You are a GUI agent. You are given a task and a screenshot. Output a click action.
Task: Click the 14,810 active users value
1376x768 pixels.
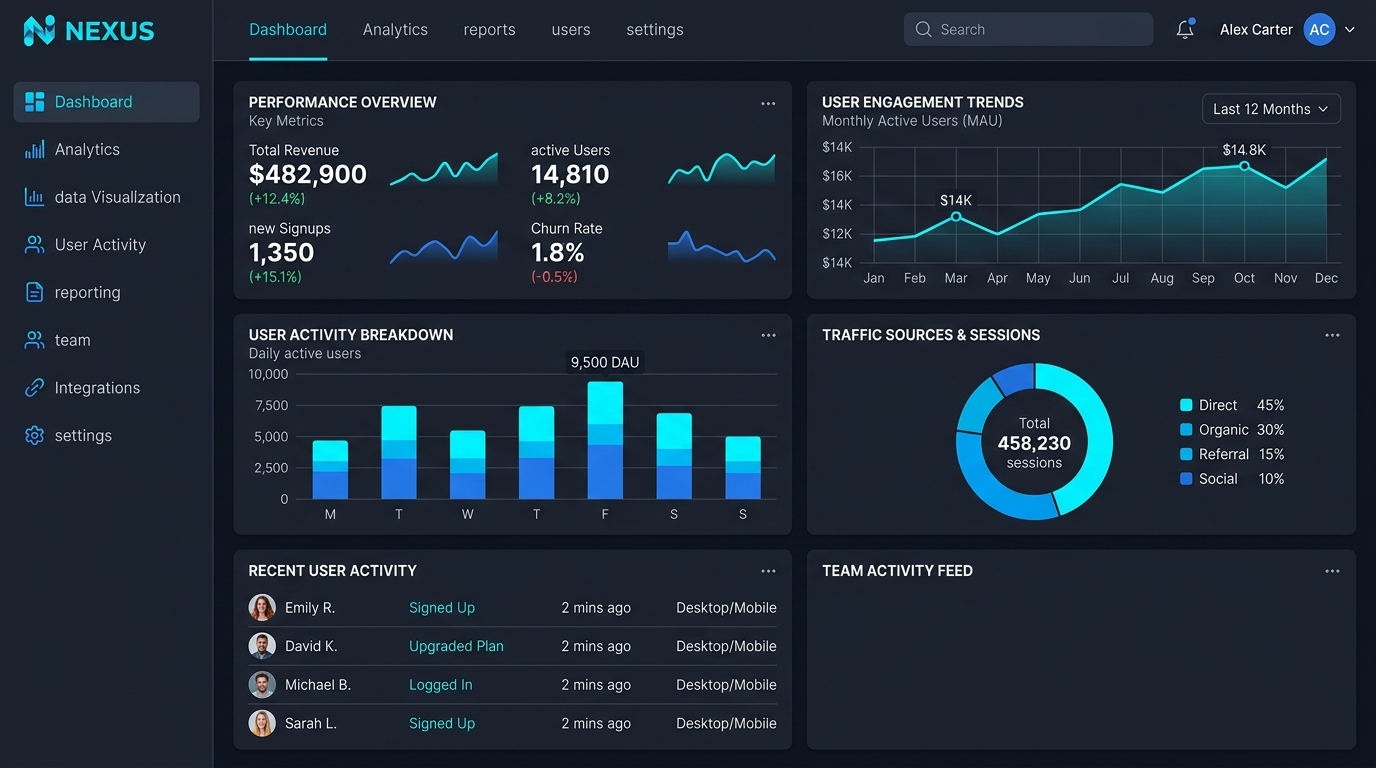(x=570, y=175)
